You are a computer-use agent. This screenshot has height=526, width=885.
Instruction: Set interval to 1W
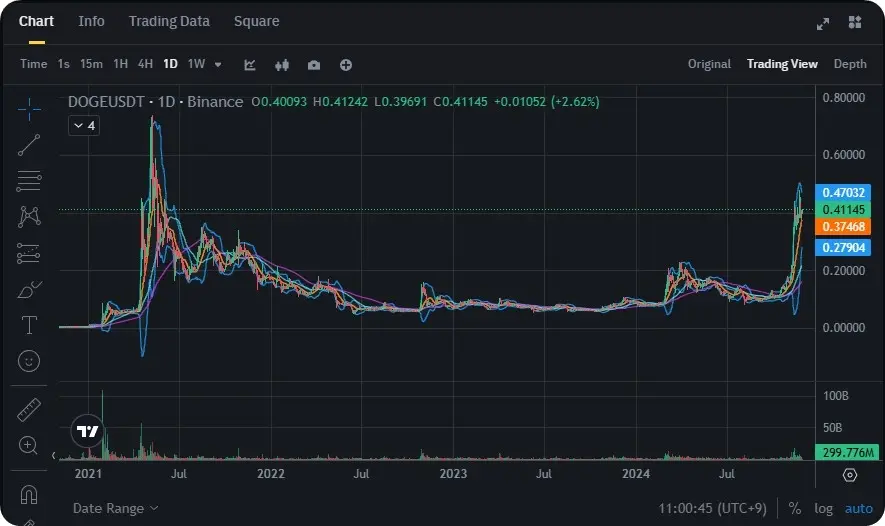click(x=196, y=64)
